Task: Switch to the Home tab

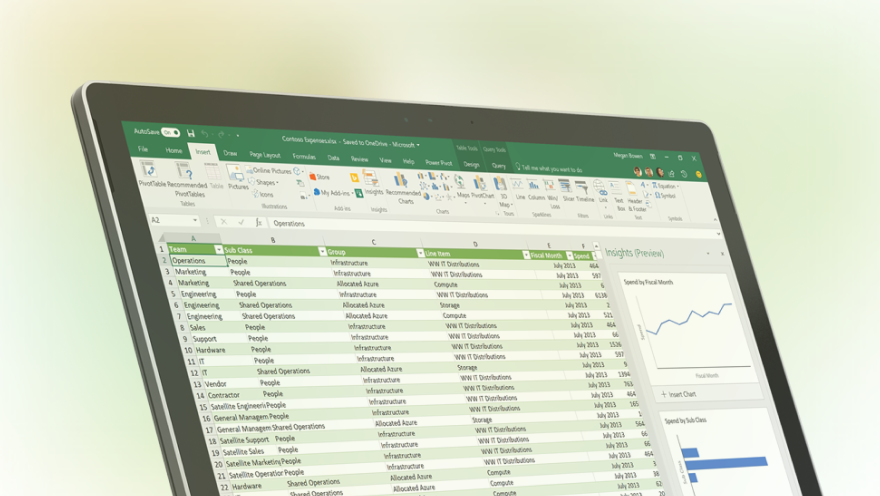Action: click(x=173, y=150)
